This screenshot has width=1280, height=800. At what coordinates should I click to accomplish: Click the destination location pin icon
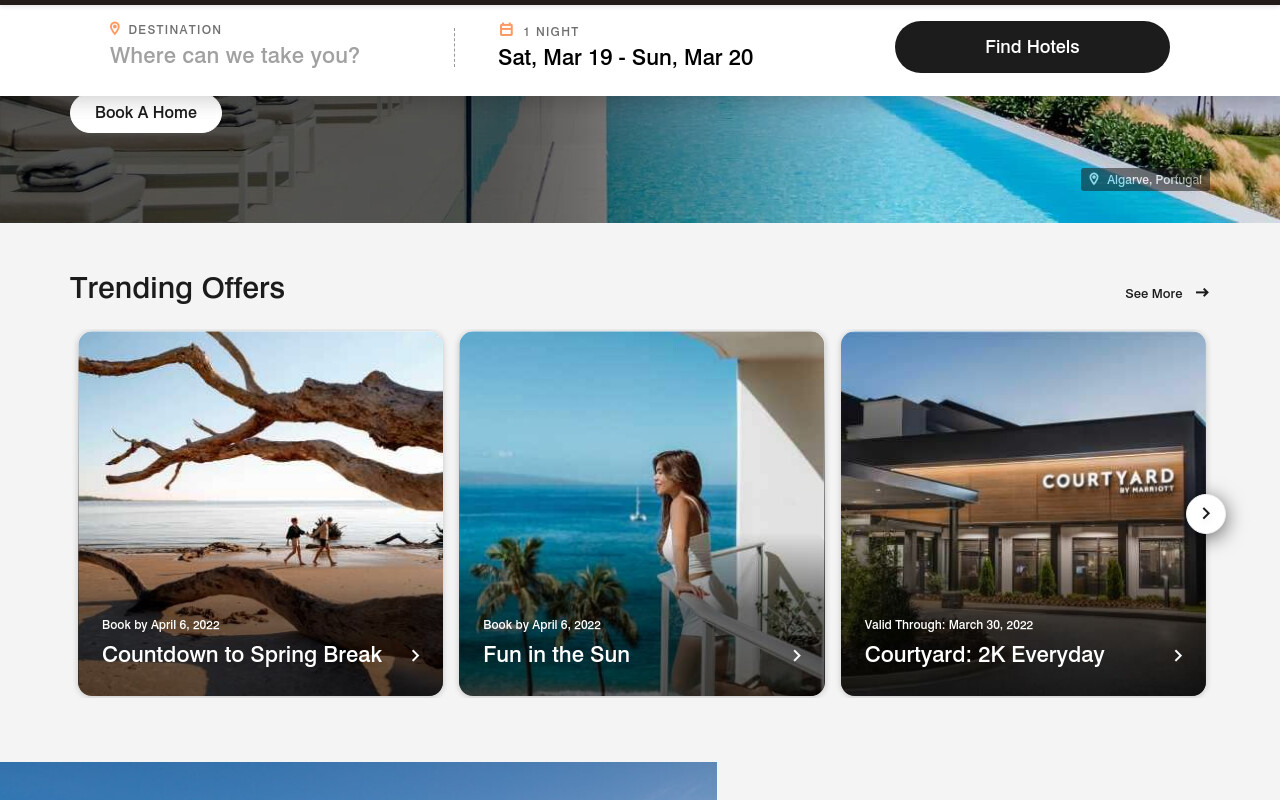click(x=115, y=29)
